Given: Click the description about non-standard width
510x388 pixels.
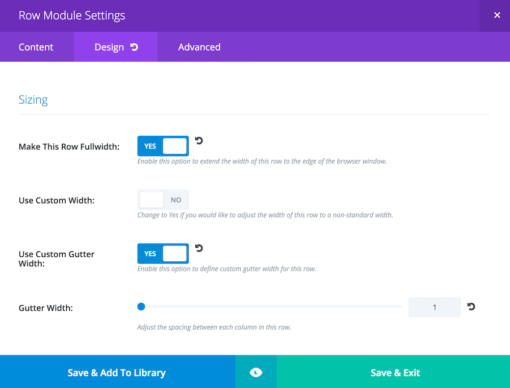Looking at the screenshot, I should pos(265,215).
